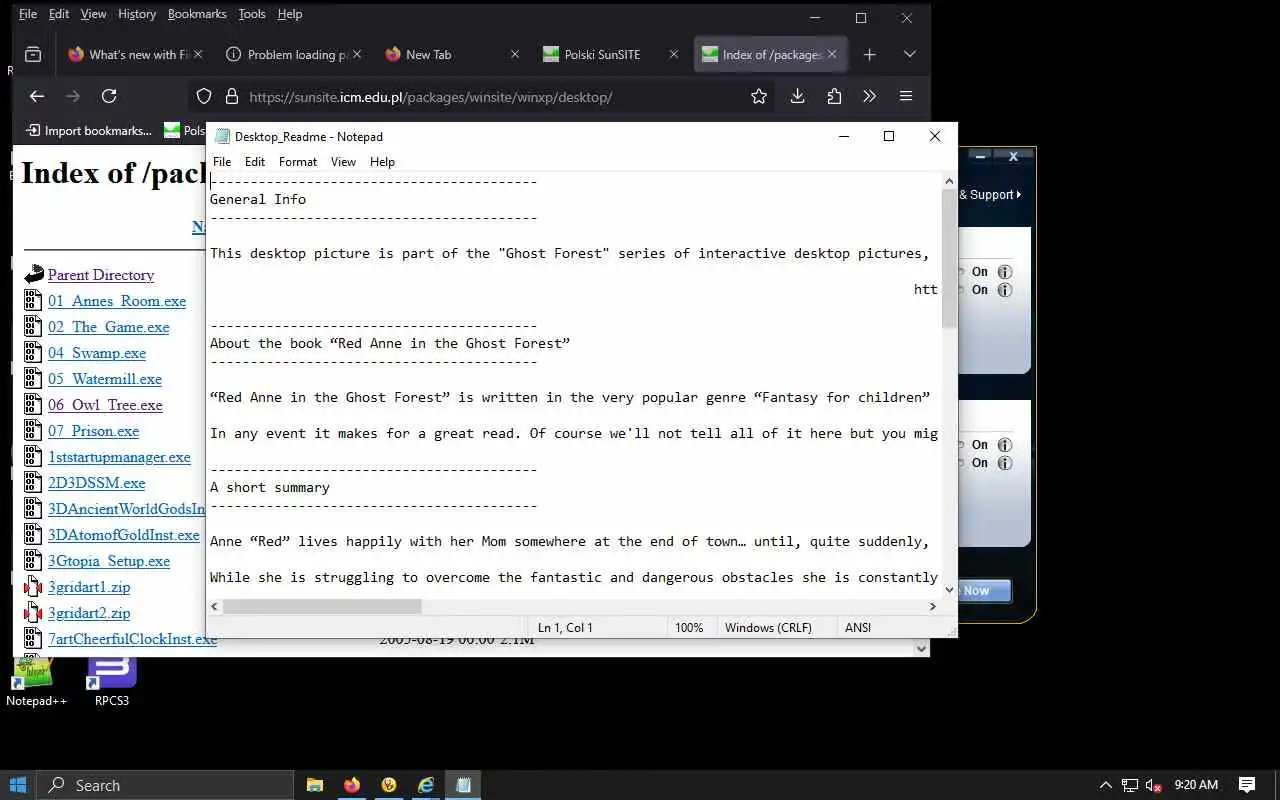Screen dimensions: 1280x800
Task: Expand Firefox toolbar overflow chevrons
Action: (869, 96)
